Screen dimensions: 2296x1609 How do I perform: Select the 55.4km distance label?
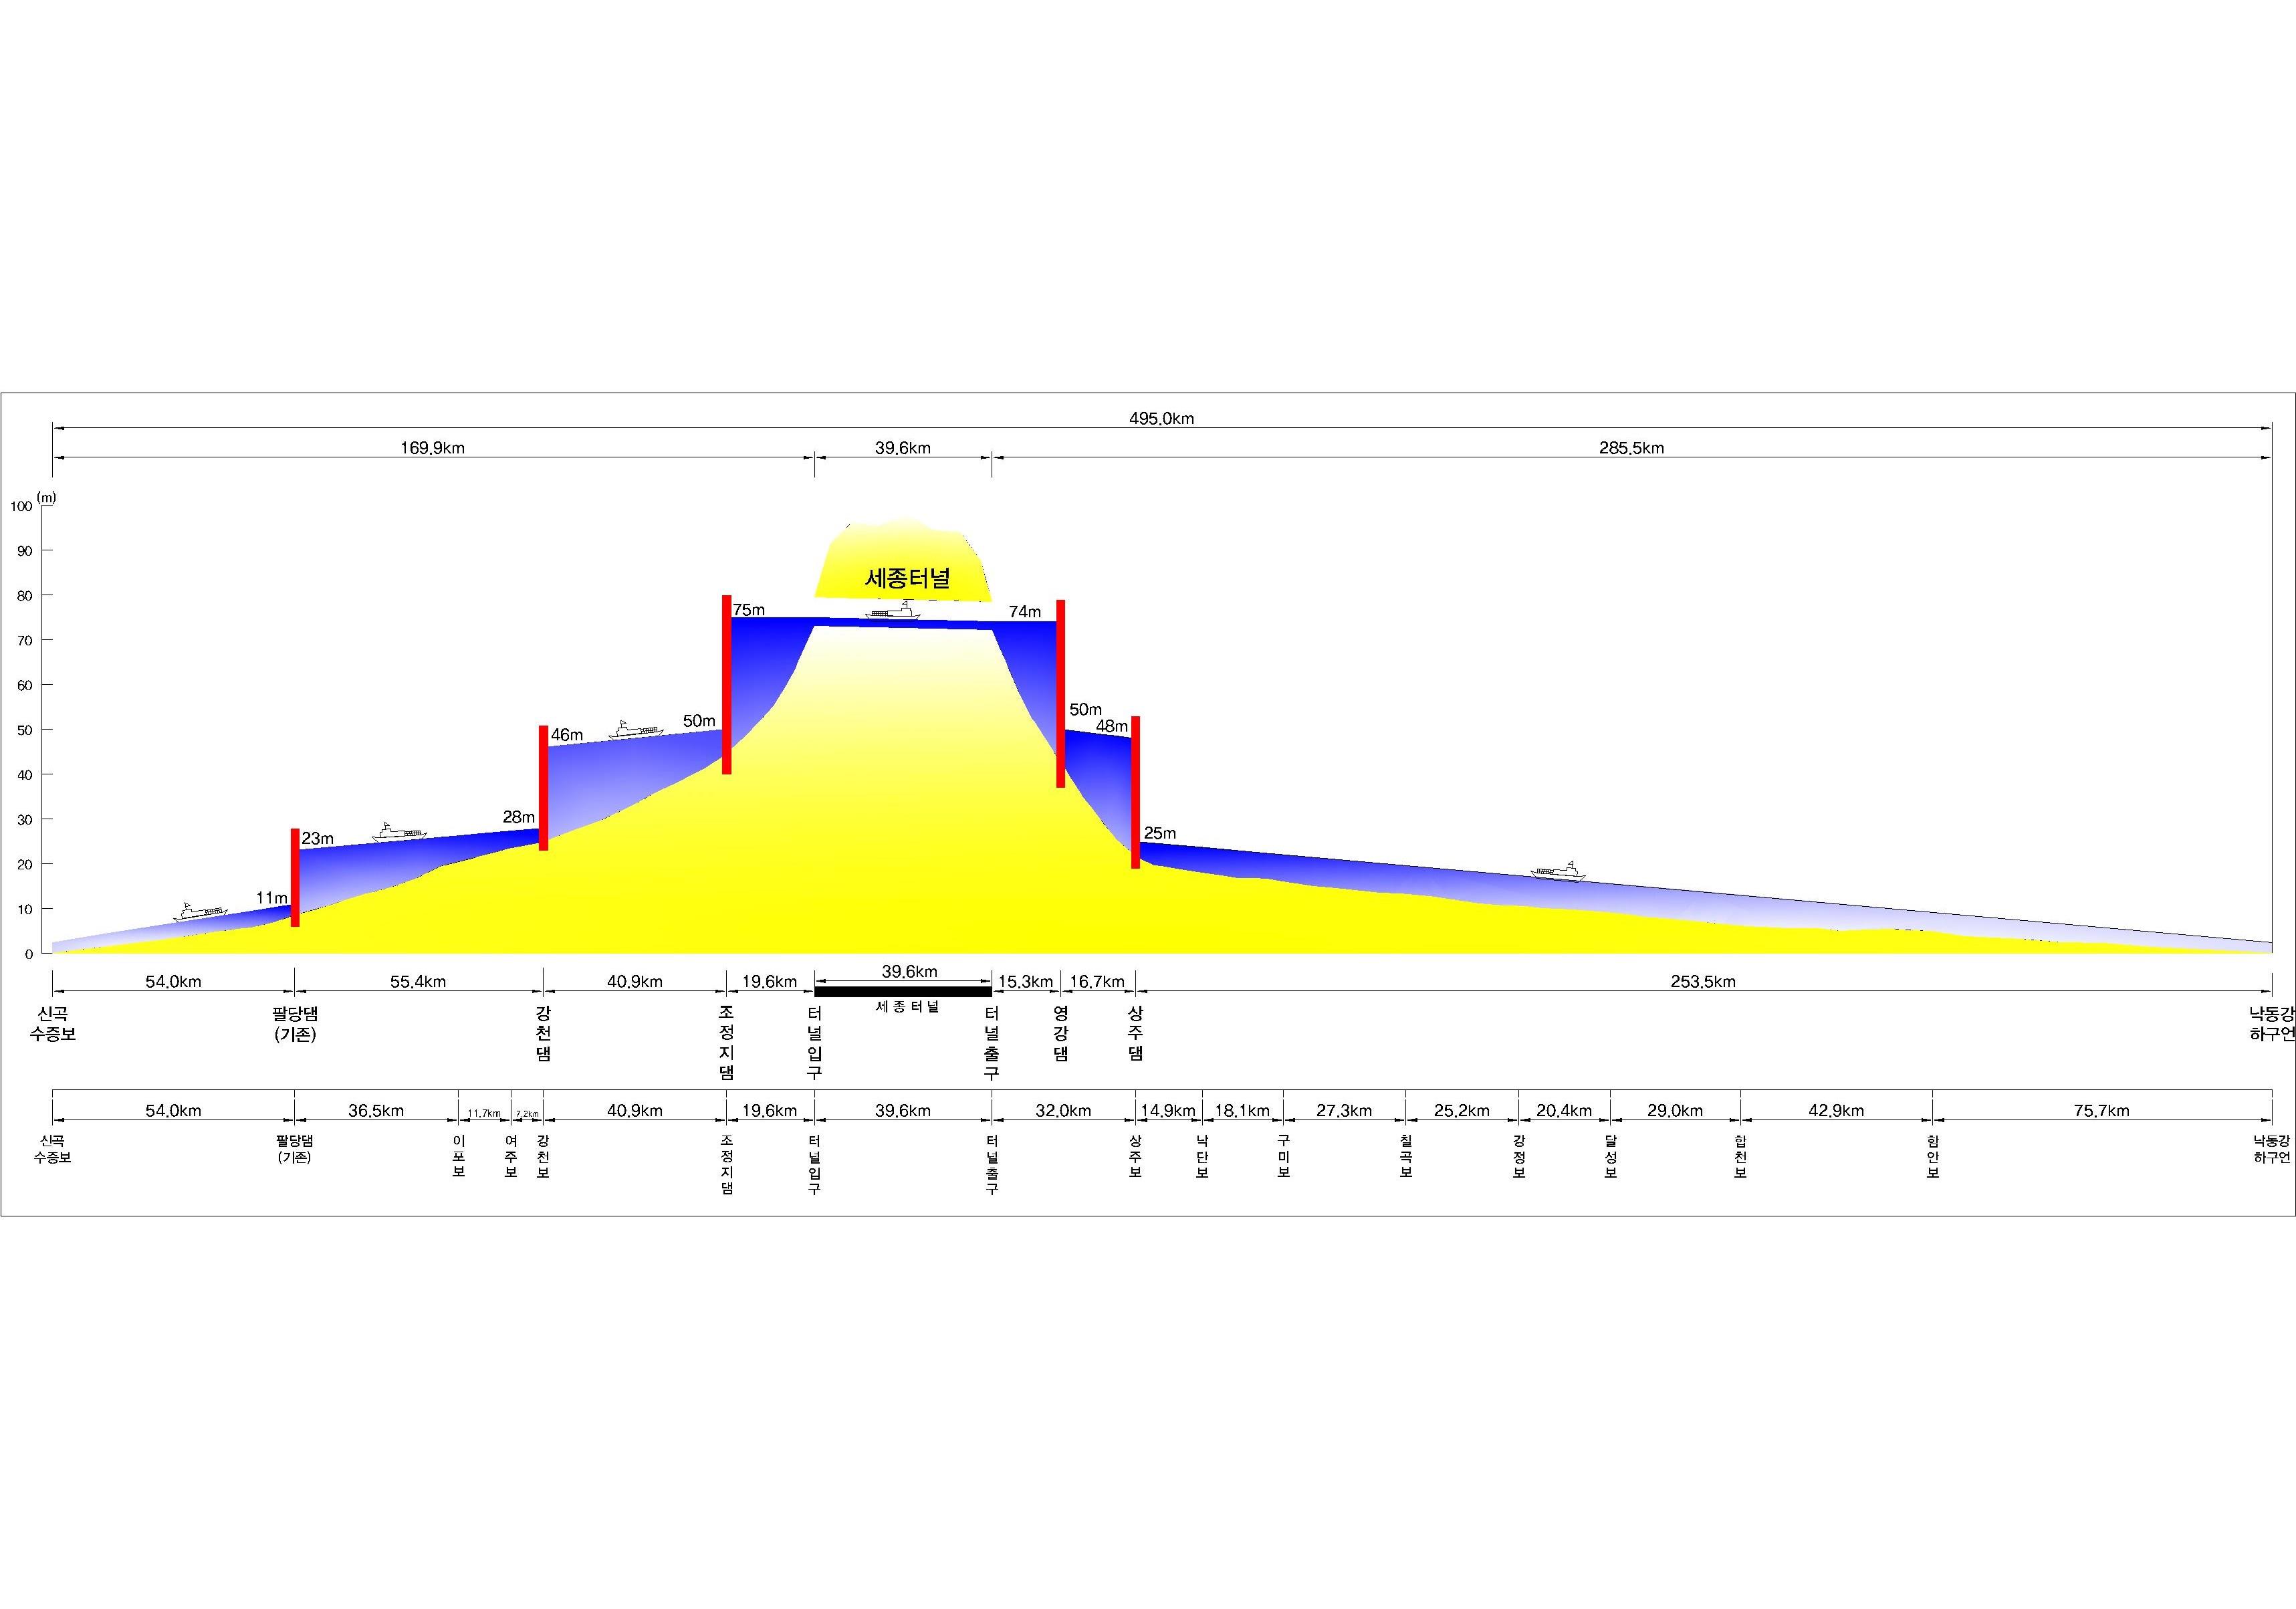(x=418, y=982)
